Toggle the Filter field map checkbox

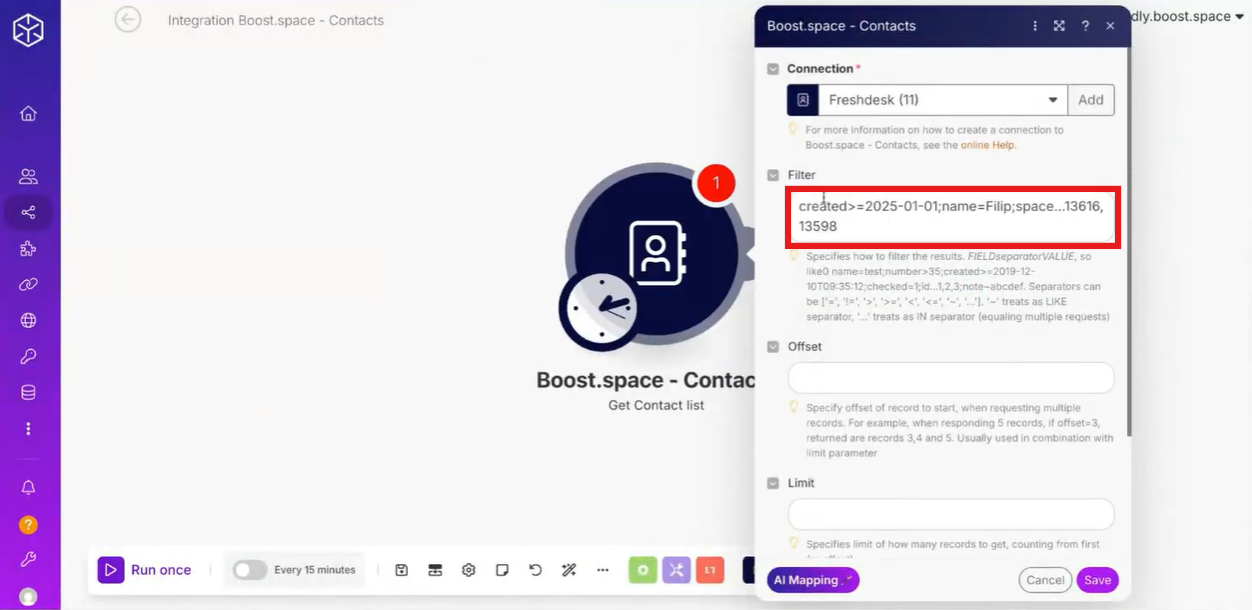tap(773, 175)
